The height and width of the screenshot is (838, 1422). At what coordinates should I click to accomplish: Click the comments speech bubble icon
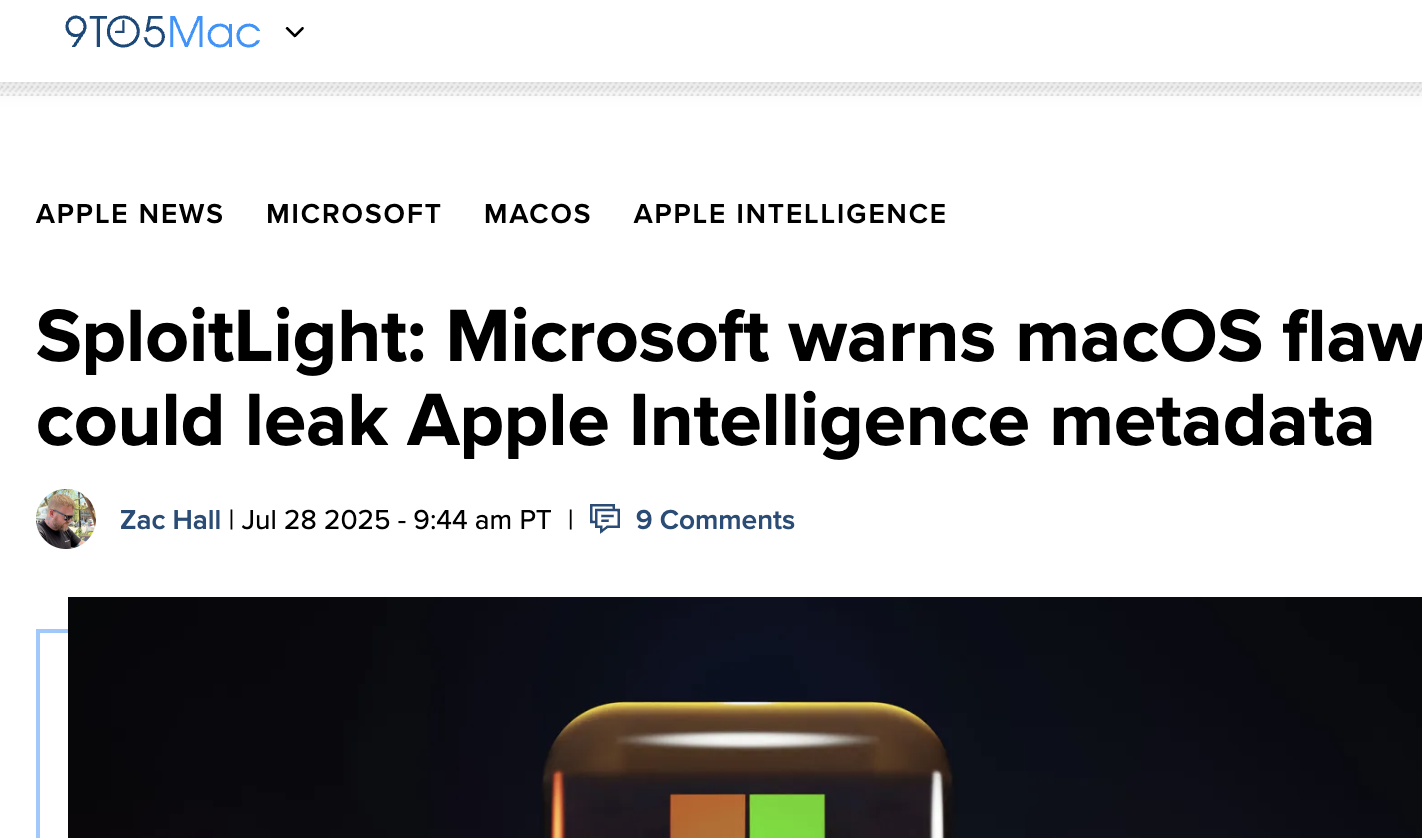point(605,518)
